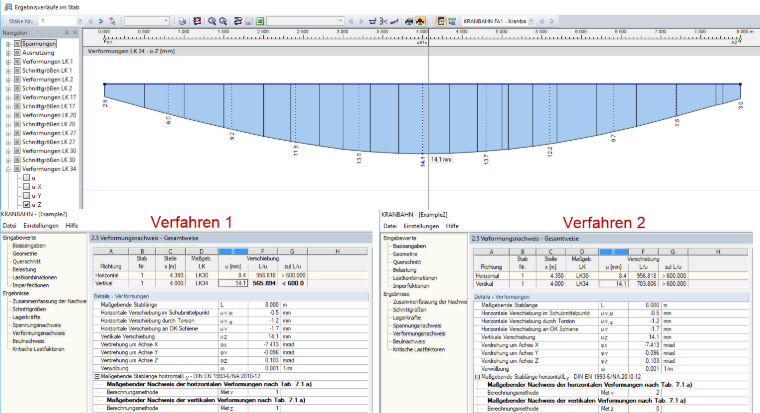Click the 14.1 u cell in Verfahren 1 Vertikal row
The height and width of the screenshot is (413, 760).
(233, 283)
